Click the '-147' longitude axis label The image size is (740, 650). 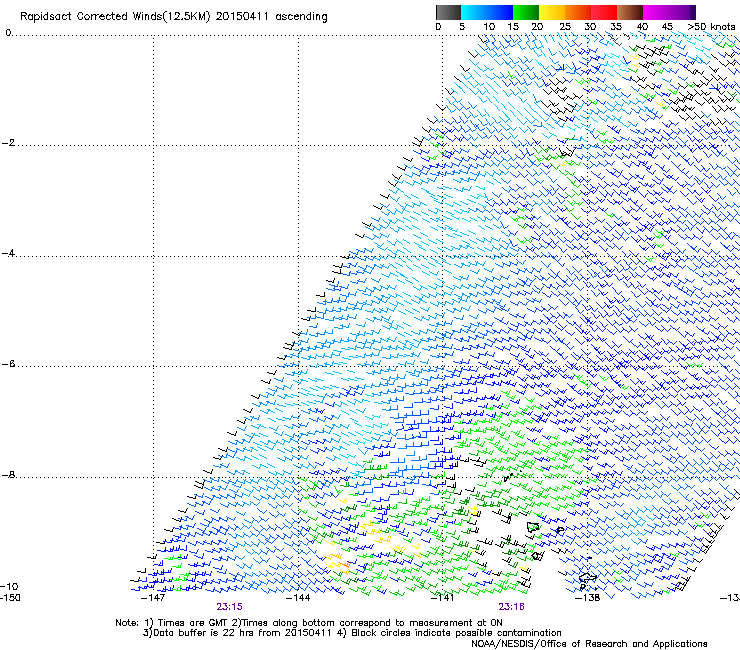point(153,598)
